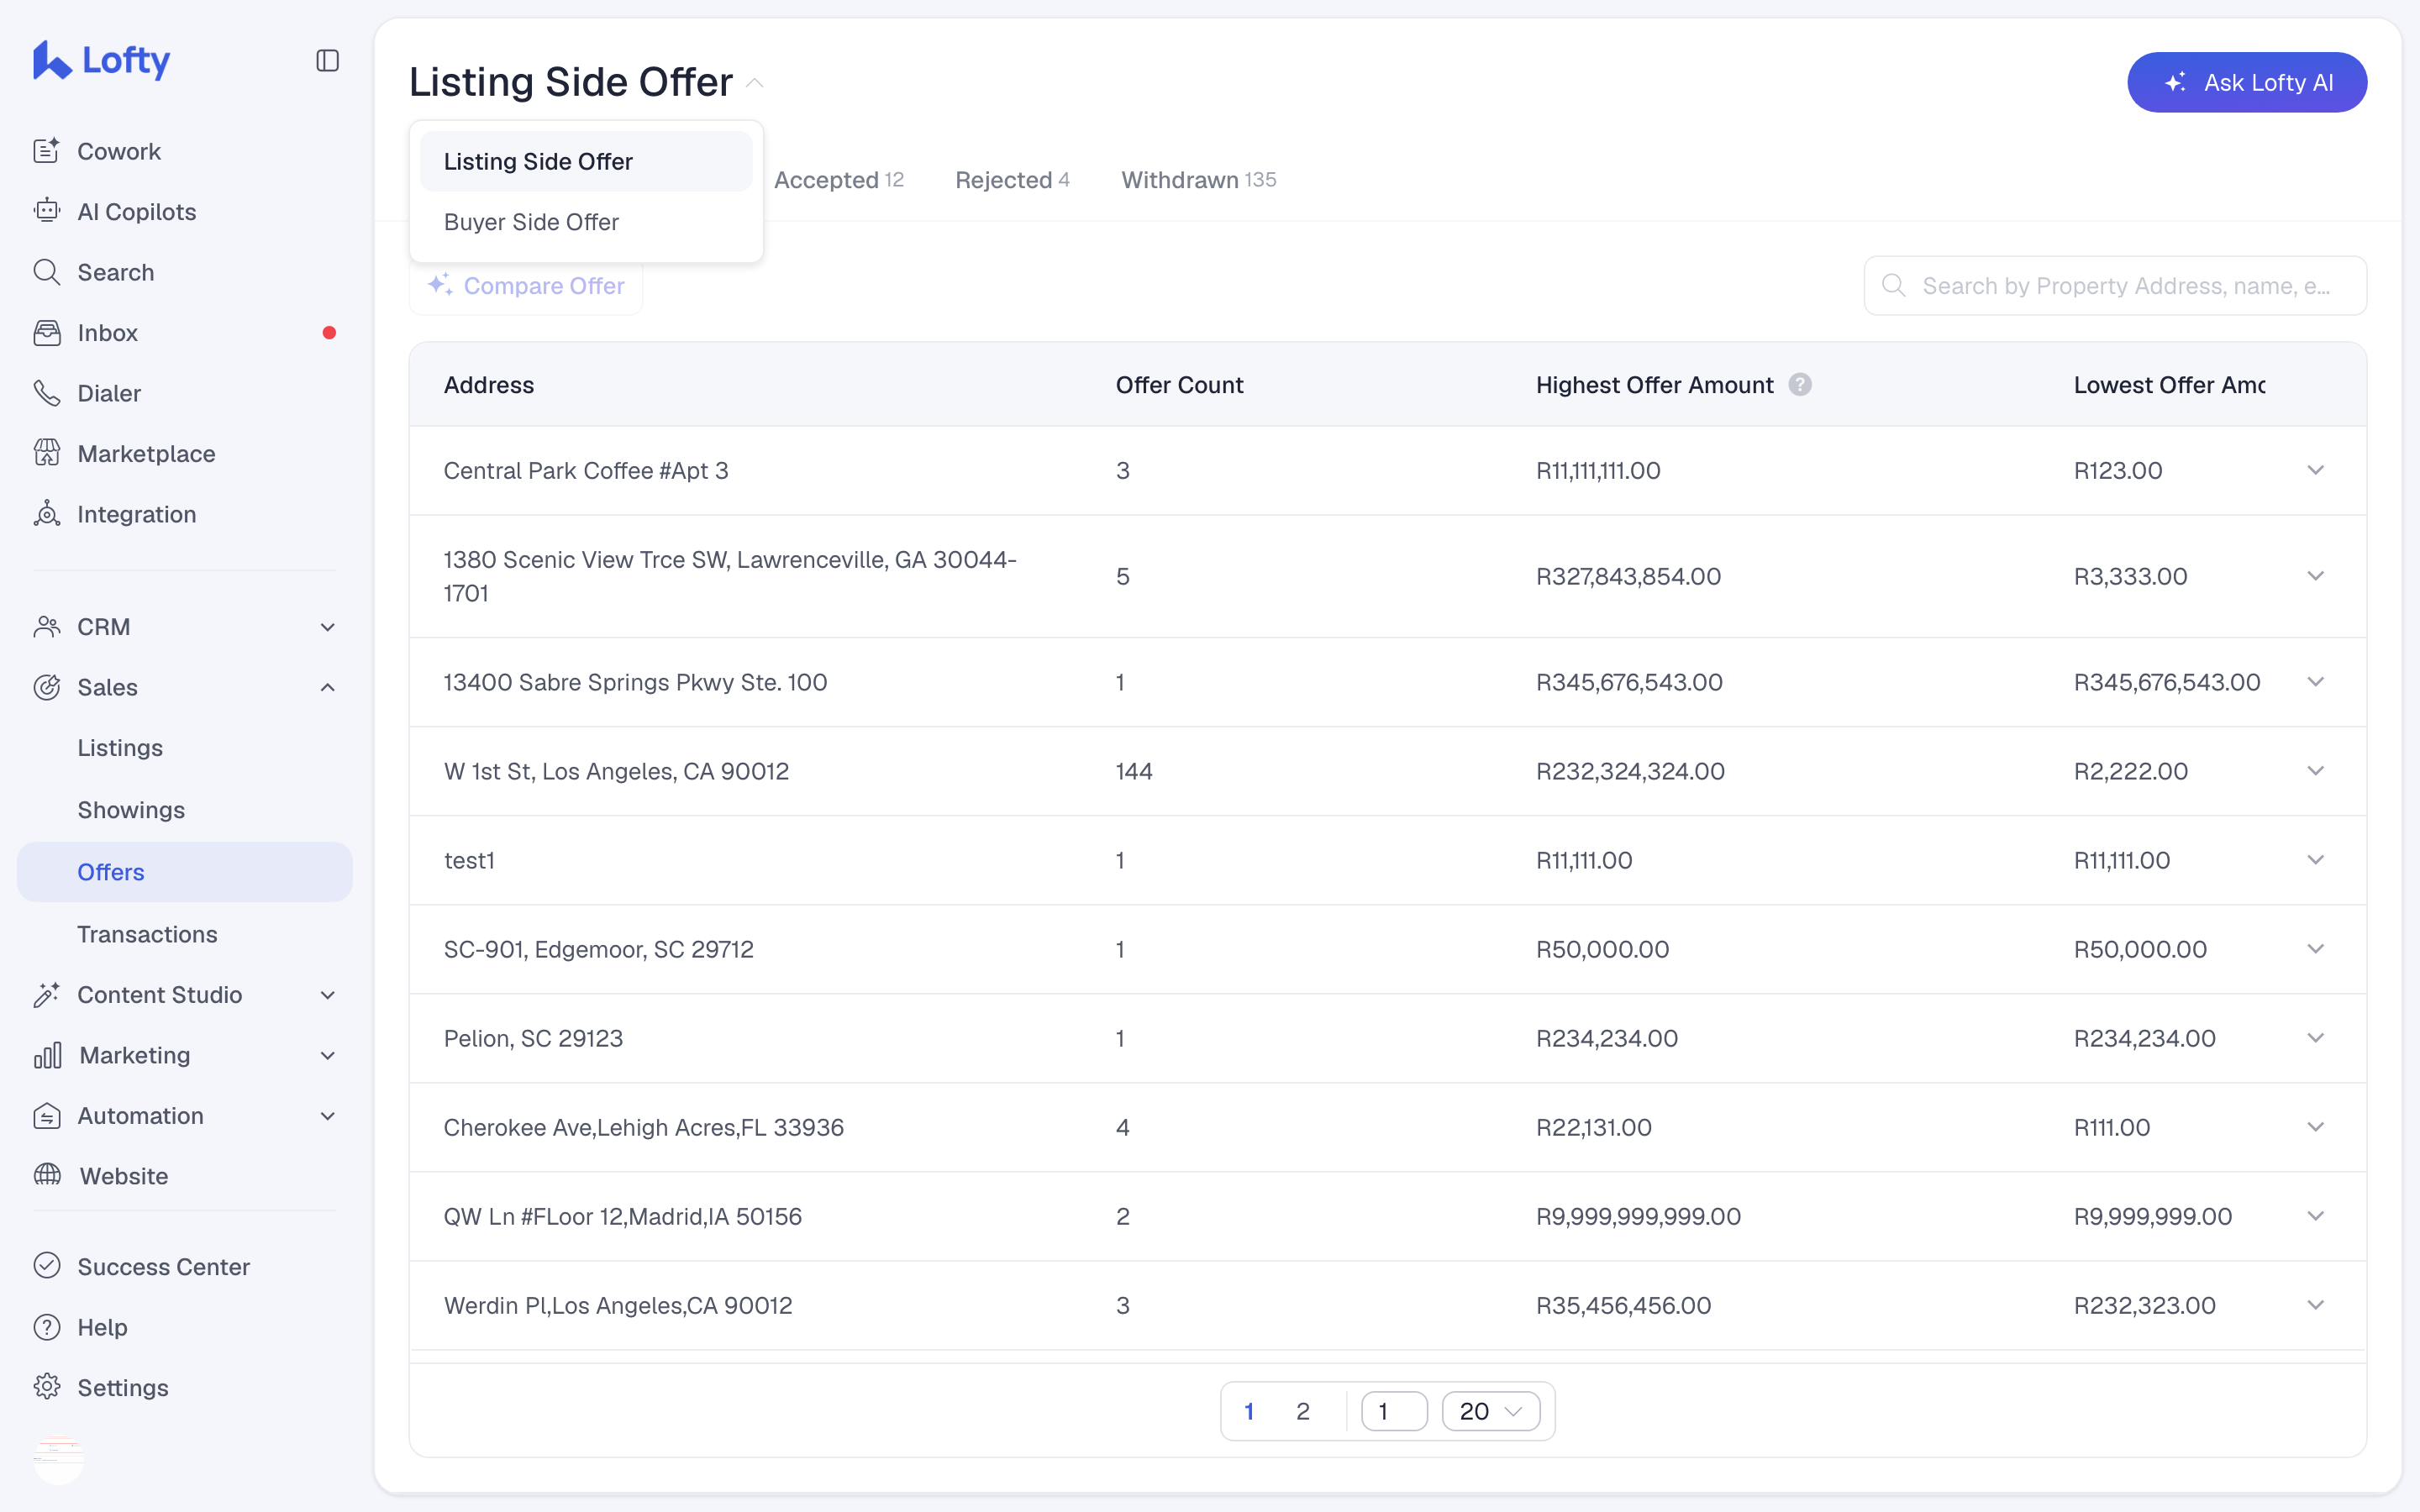Go to page 2 of offers
This screenshot has width=2420, height=1512.
(1302, 1411)
